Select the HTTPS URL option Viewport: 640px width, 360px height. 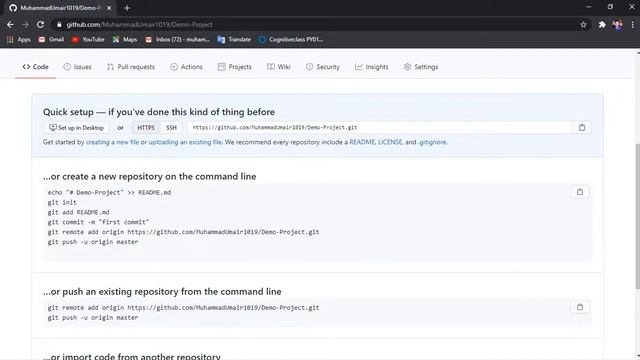[146, 128]
